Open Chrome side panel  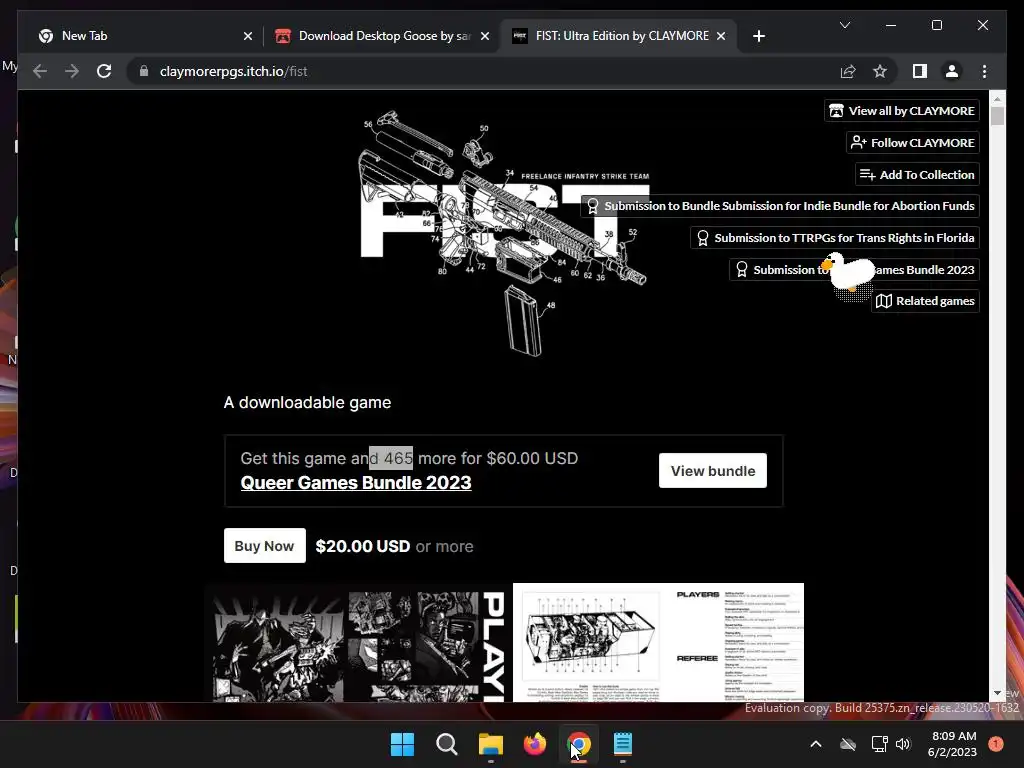coord(920,71)
